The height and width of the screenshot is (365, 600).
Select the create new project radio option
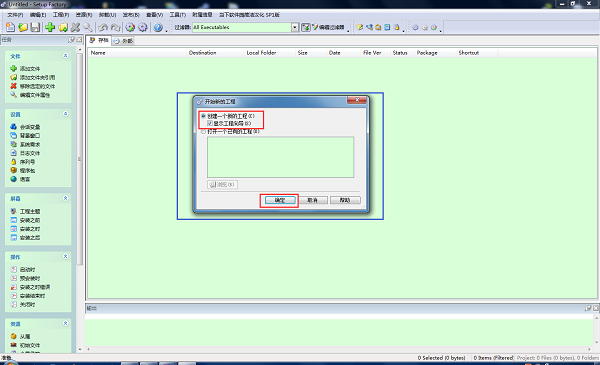coord(204,116)
